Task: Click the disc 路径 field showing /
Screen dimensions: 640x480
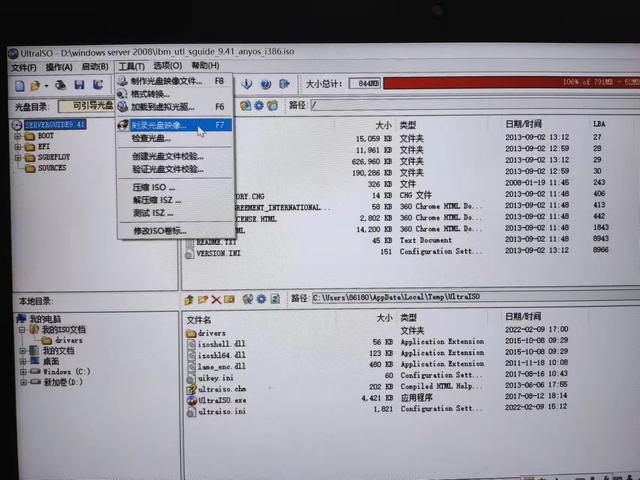Action: pos(475,104)
